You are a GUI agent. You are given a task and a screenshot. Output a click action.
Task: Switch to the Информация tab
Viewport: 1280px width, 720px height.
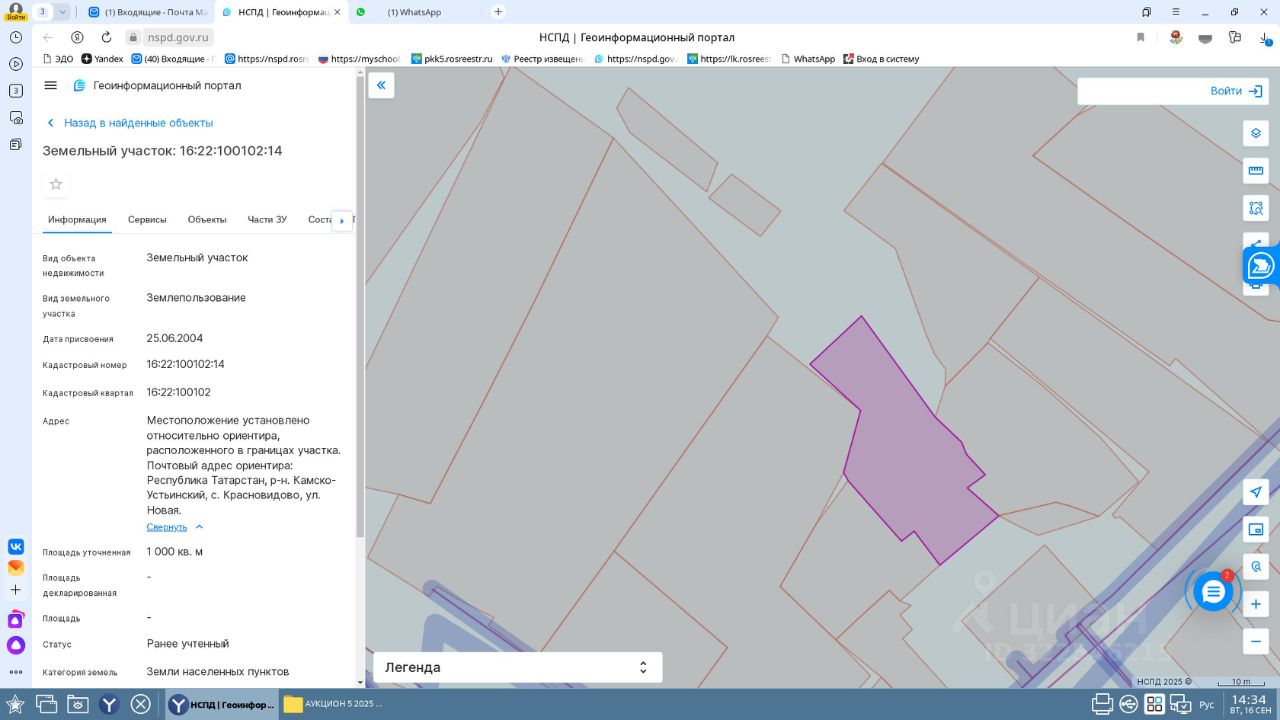(77, 220)
